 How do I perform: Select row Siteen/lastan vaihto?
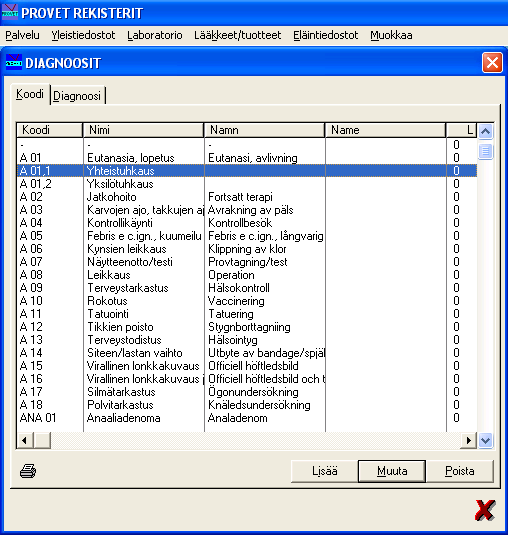pyautogui.click(x=247, y=352)
